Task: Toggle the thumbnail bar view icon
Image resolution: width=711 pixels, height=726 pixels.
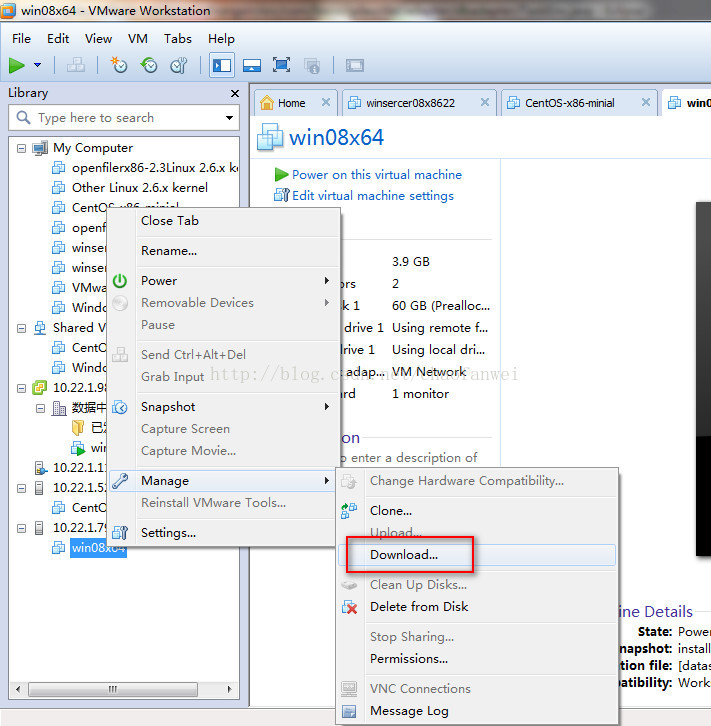Action: tap(252, 65)
